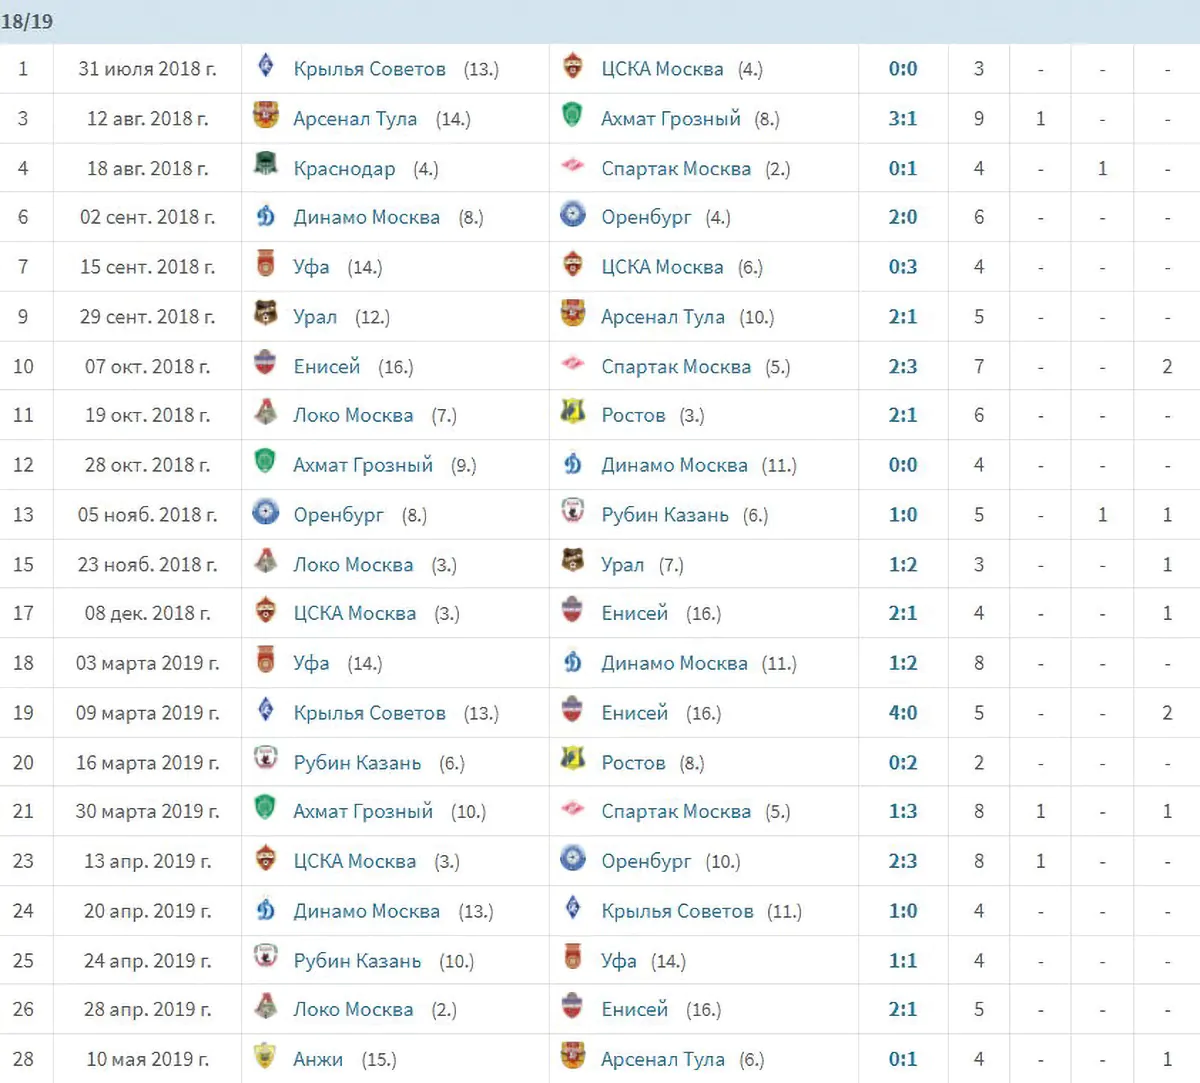The image size is (1200, 1083).
Task: Click the Yenisey club crest
Action: click(x=264, y=366)
